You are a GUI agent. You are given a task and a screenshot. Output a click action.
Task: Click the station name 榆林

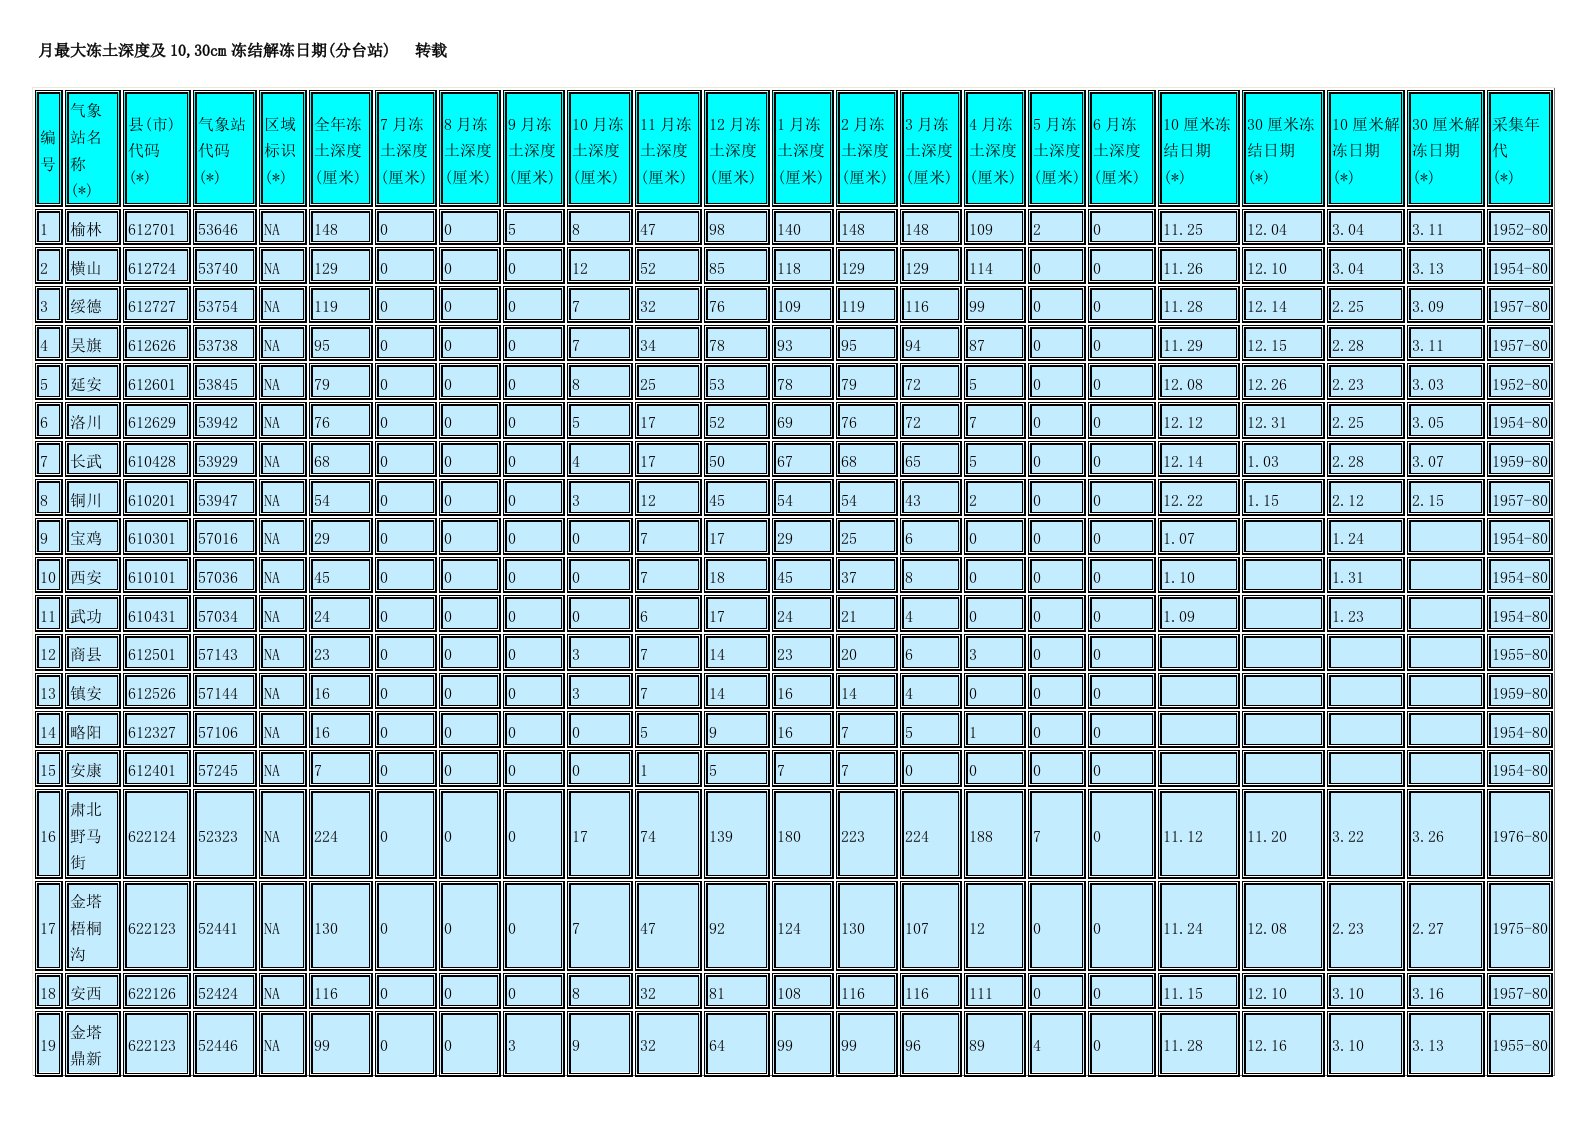(86, 229)
